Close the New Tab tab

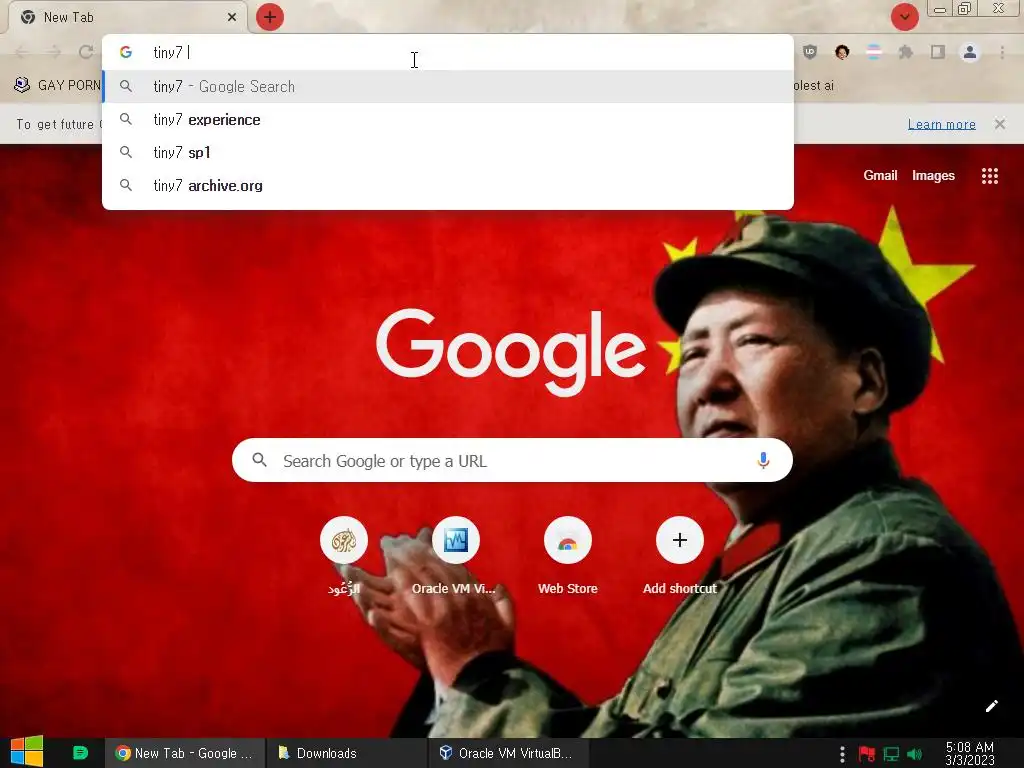tap(232, 17)
